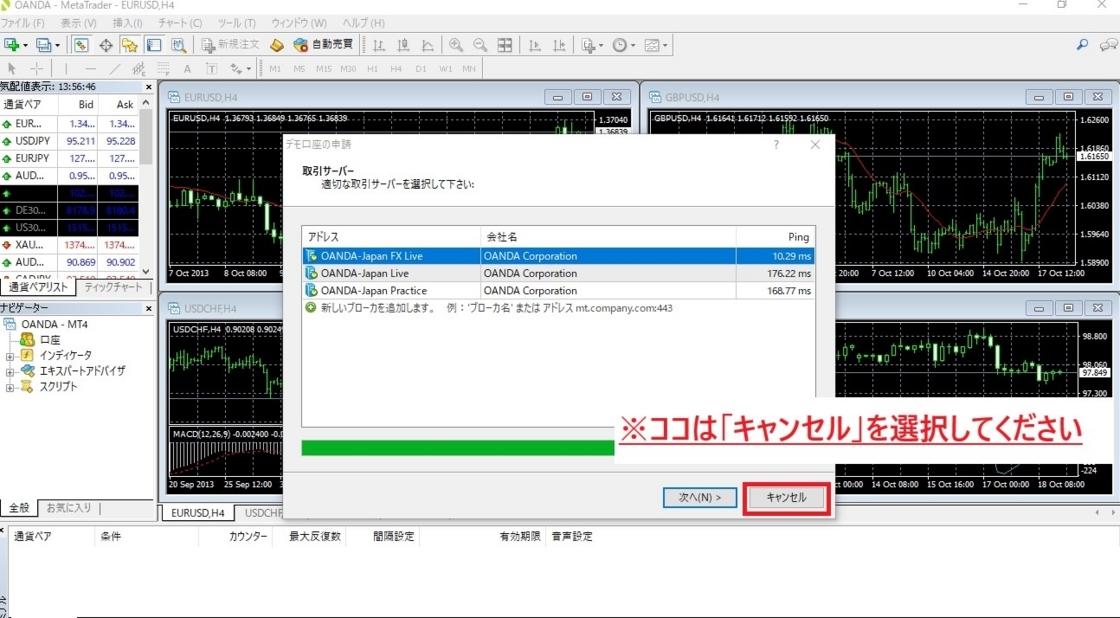Select the horizontal line drawing tool
The width and height of the screenshot is (1120, 618).
click(90, 69)
